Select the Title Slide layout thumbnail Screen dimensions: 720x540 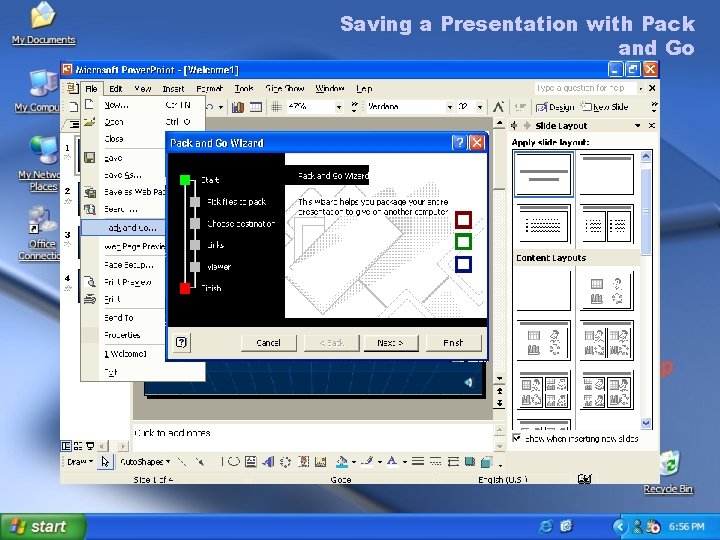(543, 174)
